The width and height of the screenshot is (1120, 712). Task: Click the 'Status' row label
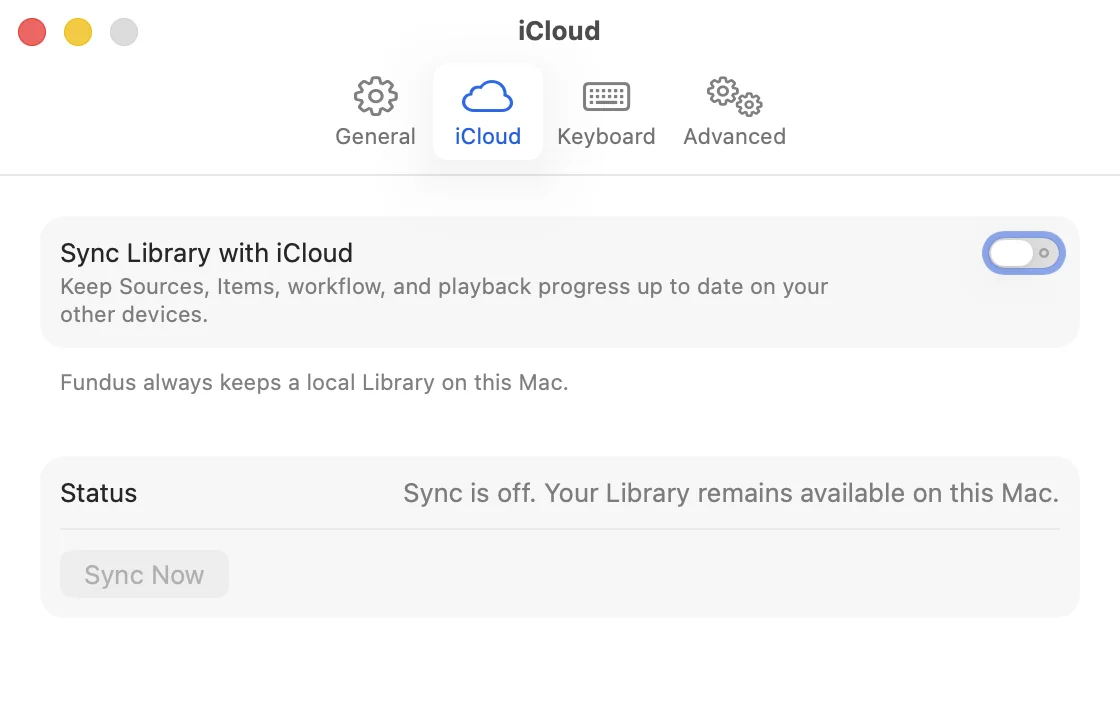click(99, 493)
